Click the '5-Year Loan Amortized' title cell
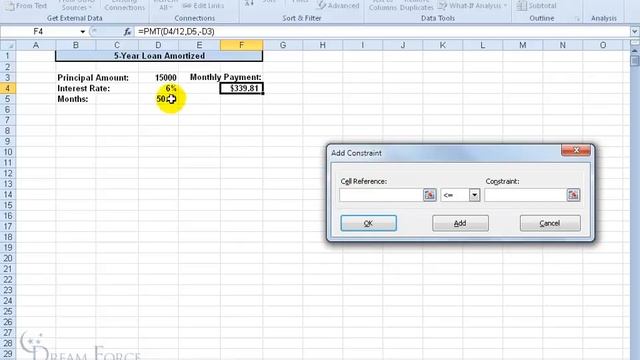 tap(159, 56)
